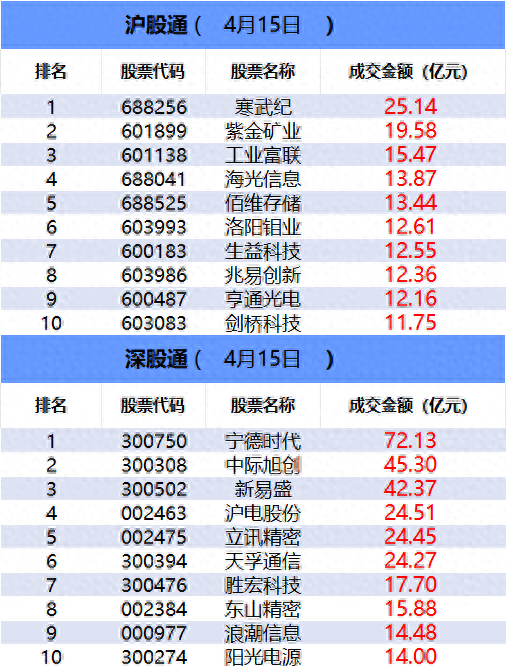
Task: Select 新易盛 stock name
Action: 263,489
